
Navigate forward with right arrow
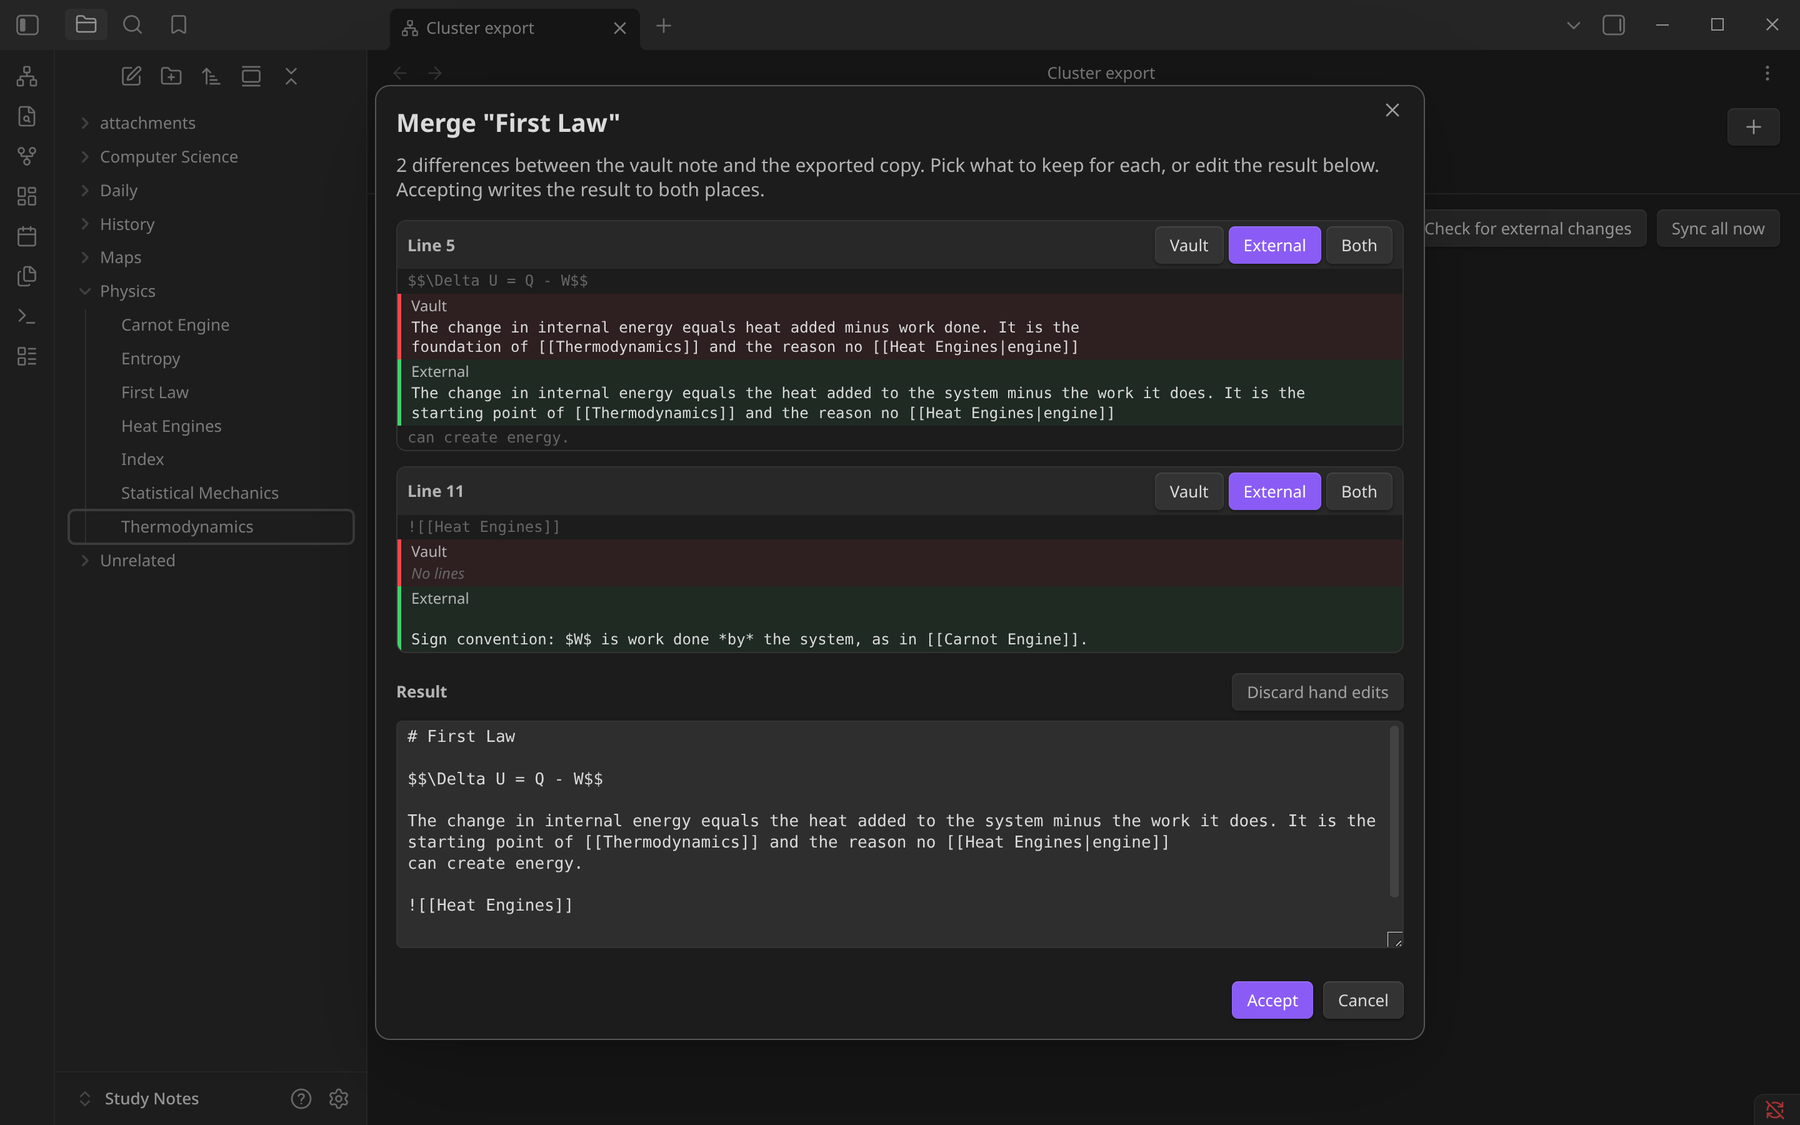point(435,73)
